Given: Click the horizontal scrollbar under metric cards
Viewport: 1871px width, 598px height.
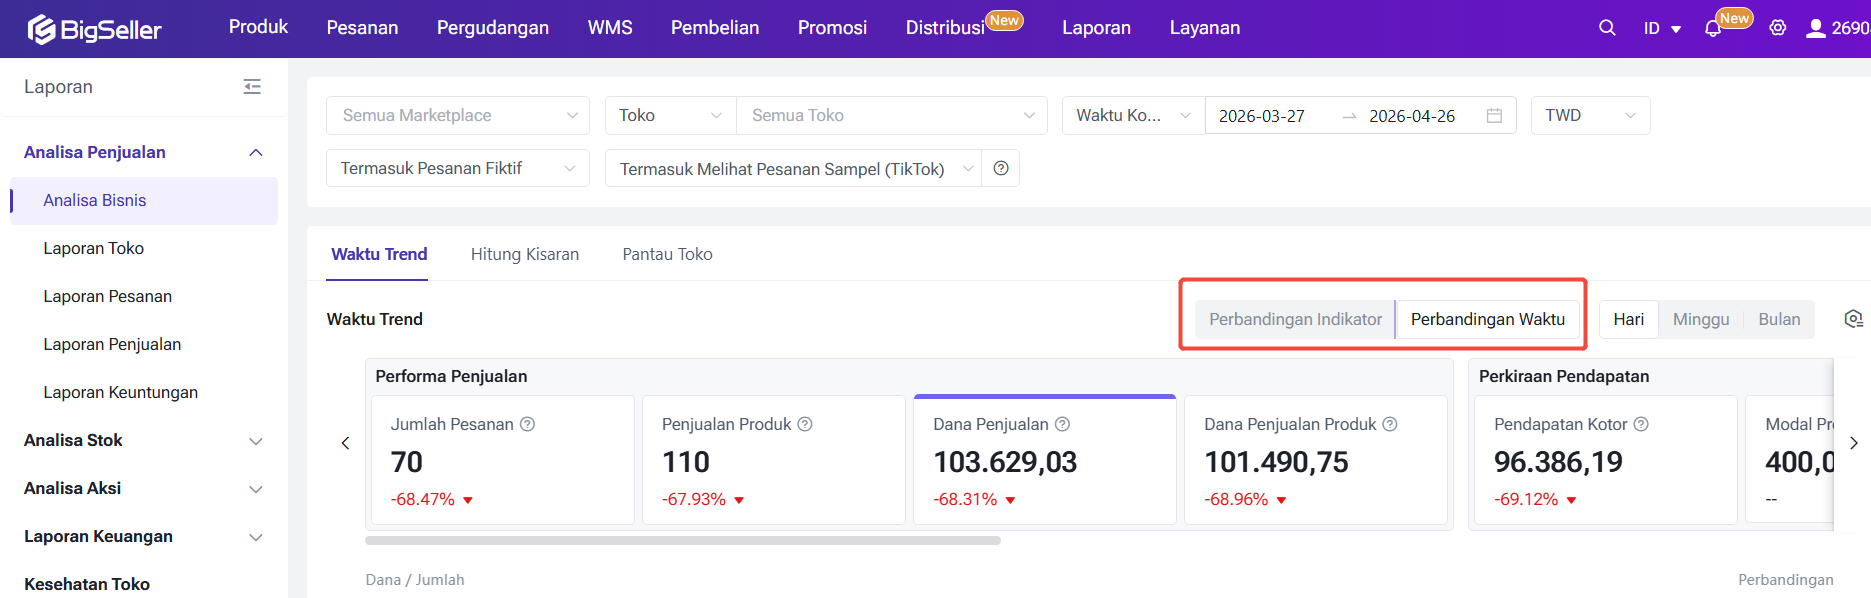Looking at the screenshot, I should 682,540.
